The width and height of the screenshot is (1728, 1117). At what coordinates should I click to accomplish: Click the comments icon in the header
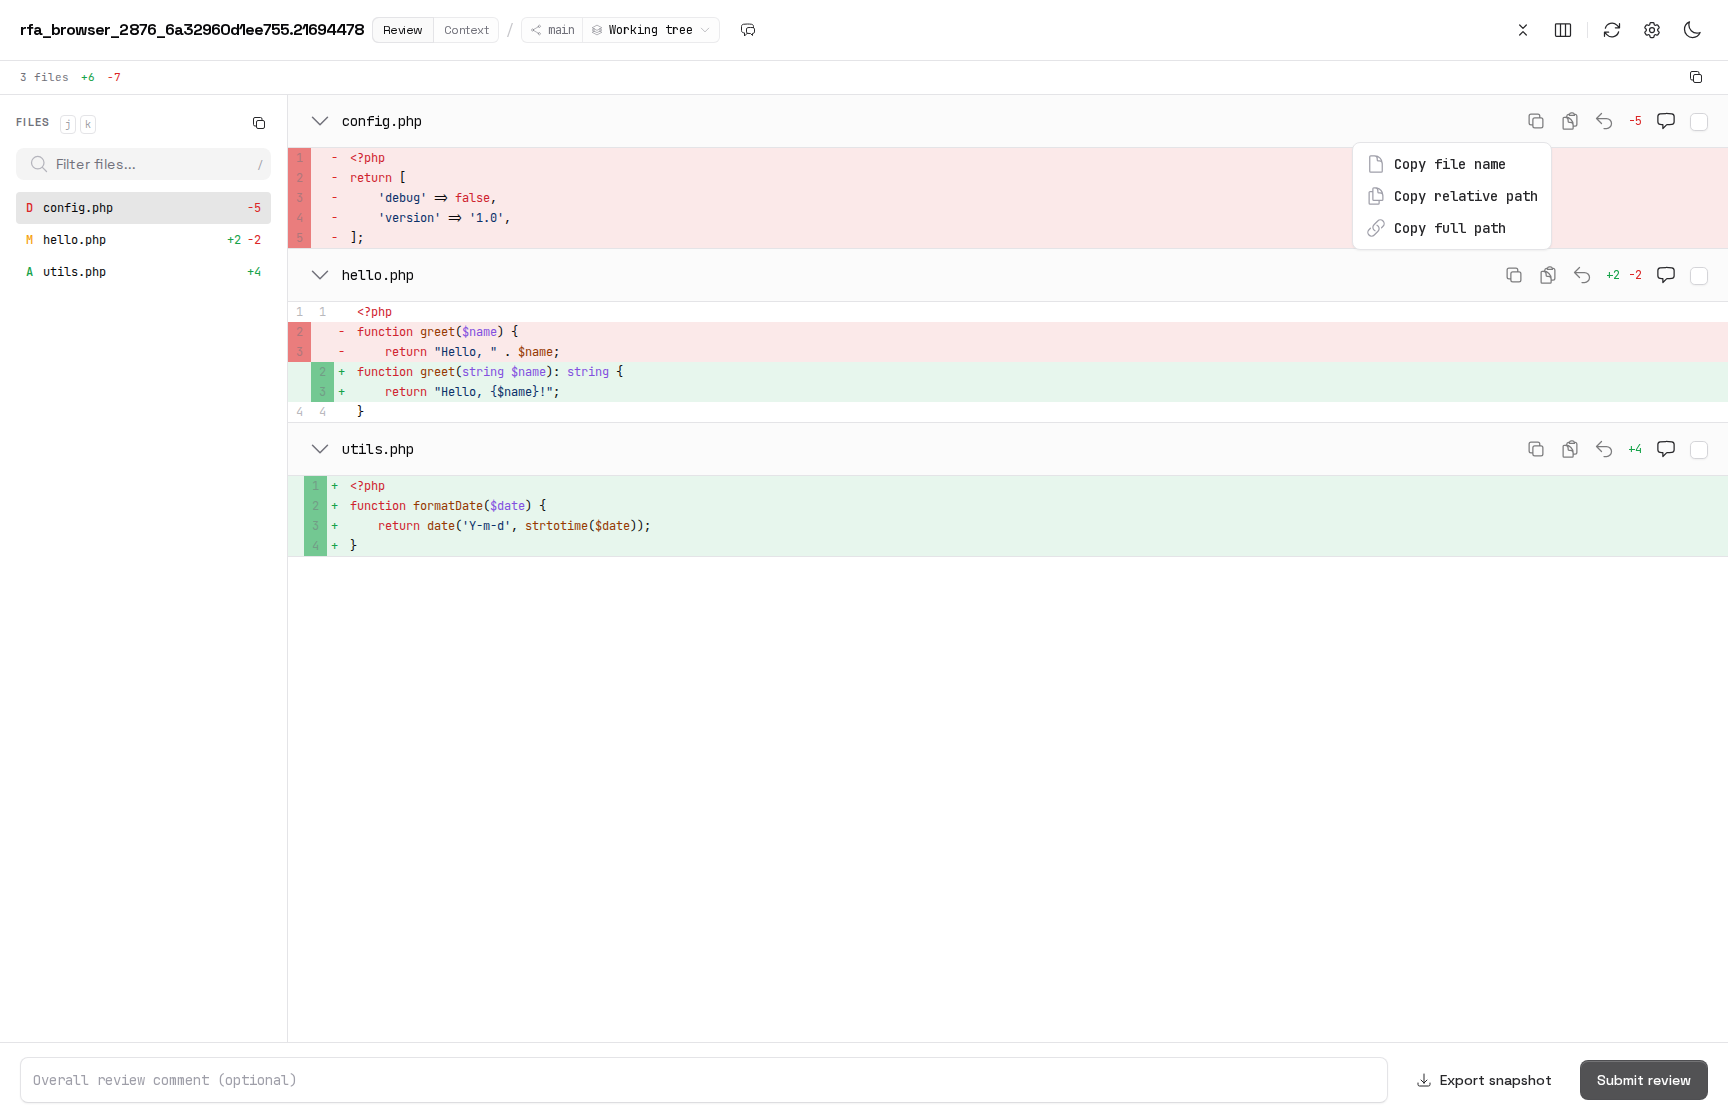pos(748,30)
